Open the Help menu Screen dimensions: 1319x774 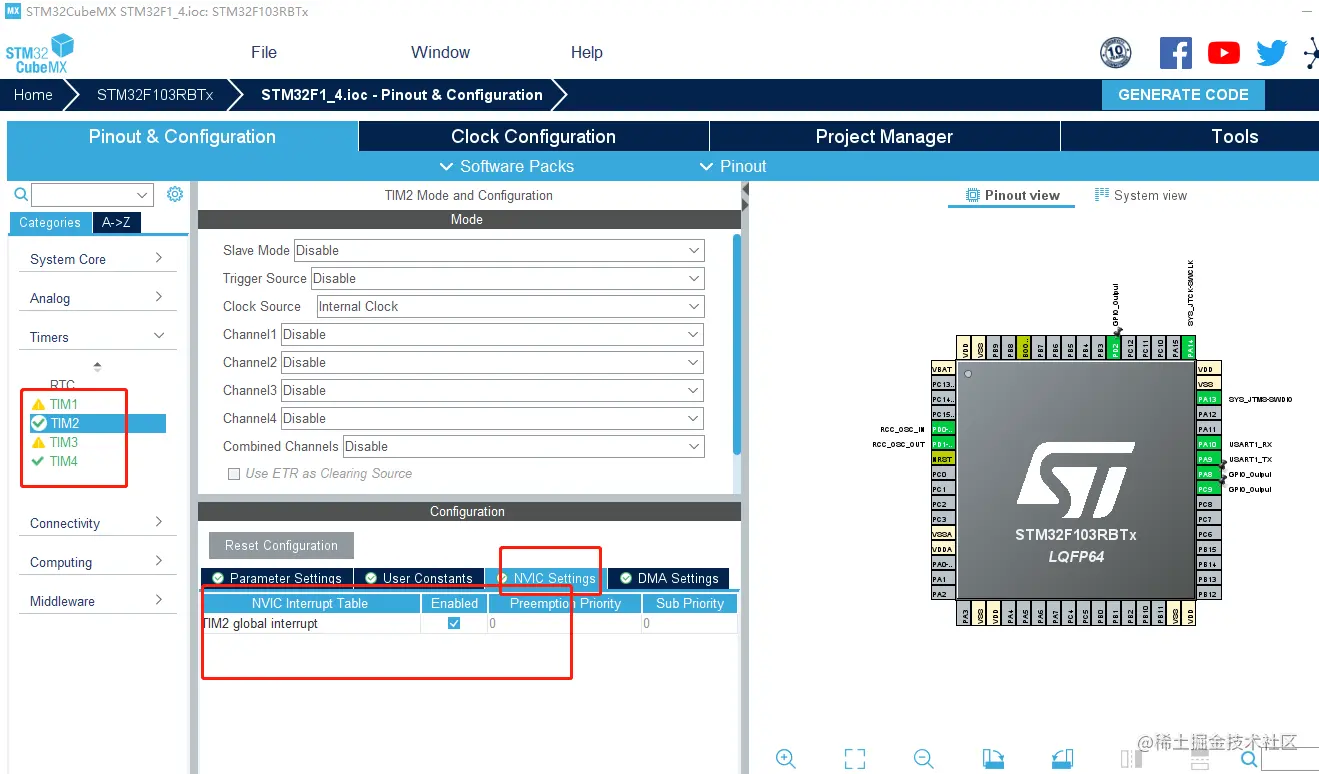coord(586,53)
